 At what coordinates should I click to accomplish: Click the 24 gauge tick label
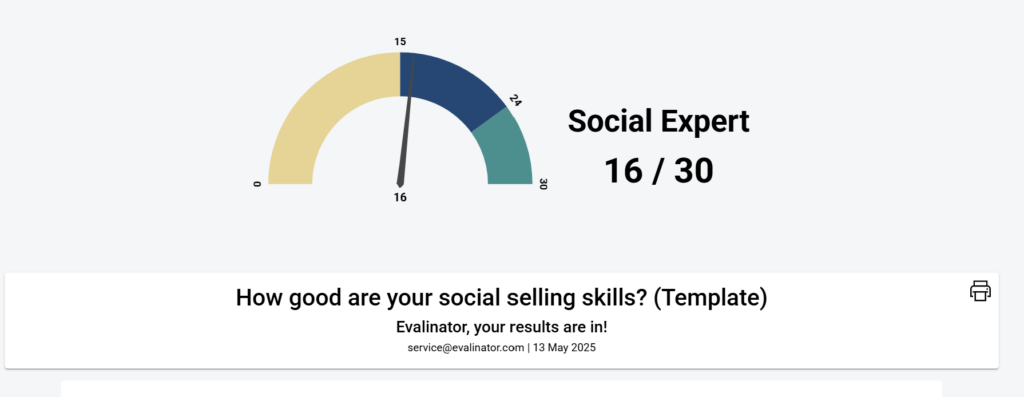pyautogui.click(x=515, y=101)
